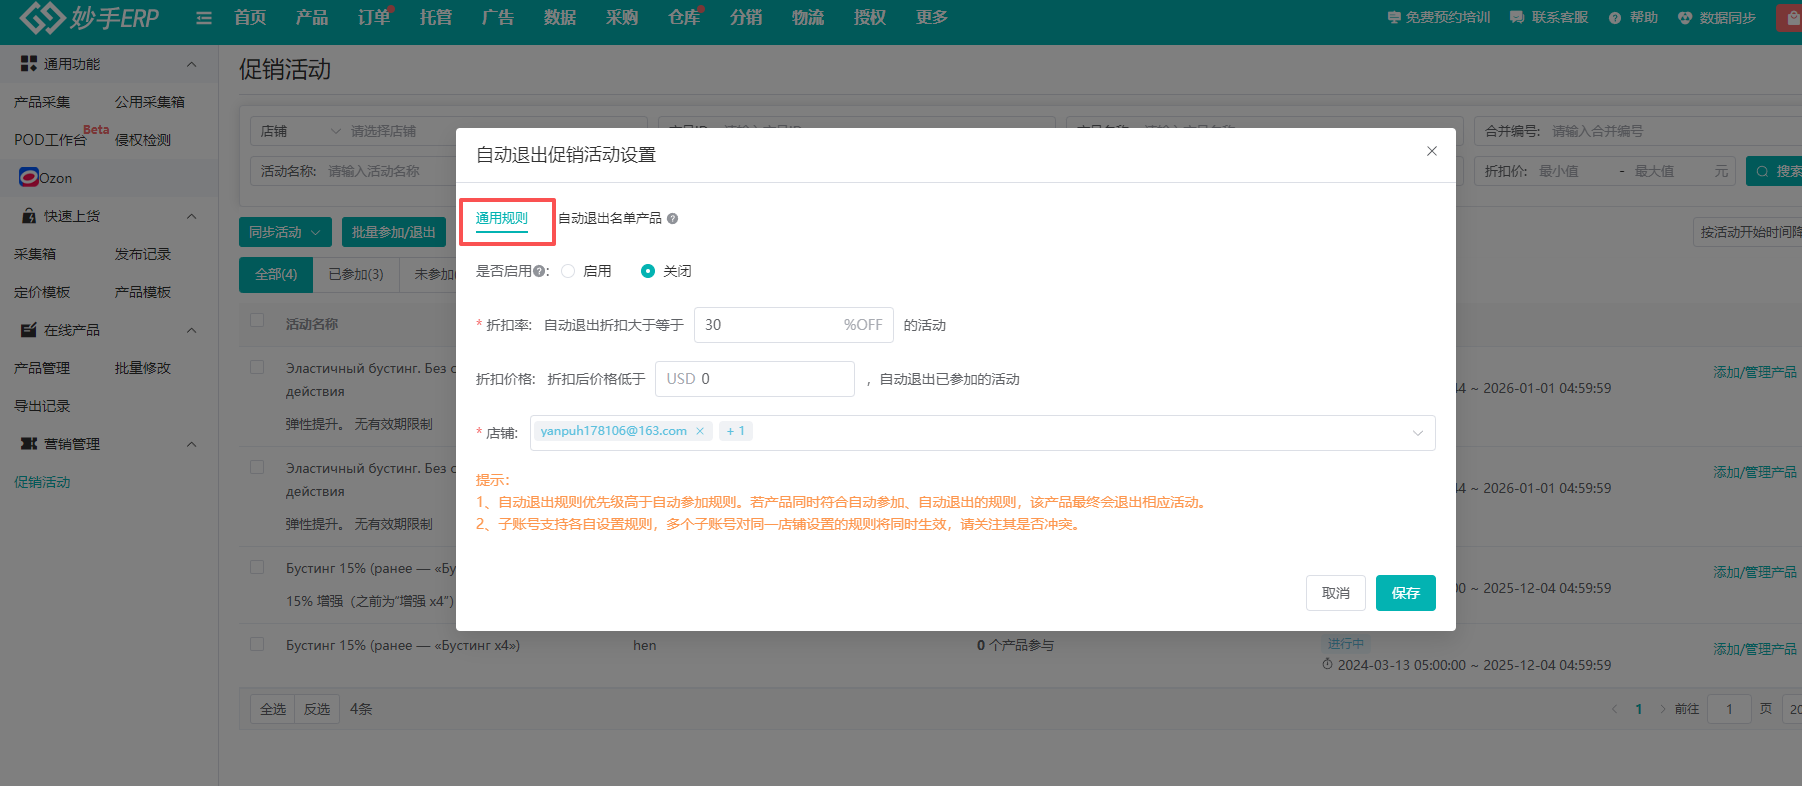1802x786 pixels.
Task: Close the dialog with X icon
Action: 1431,151
